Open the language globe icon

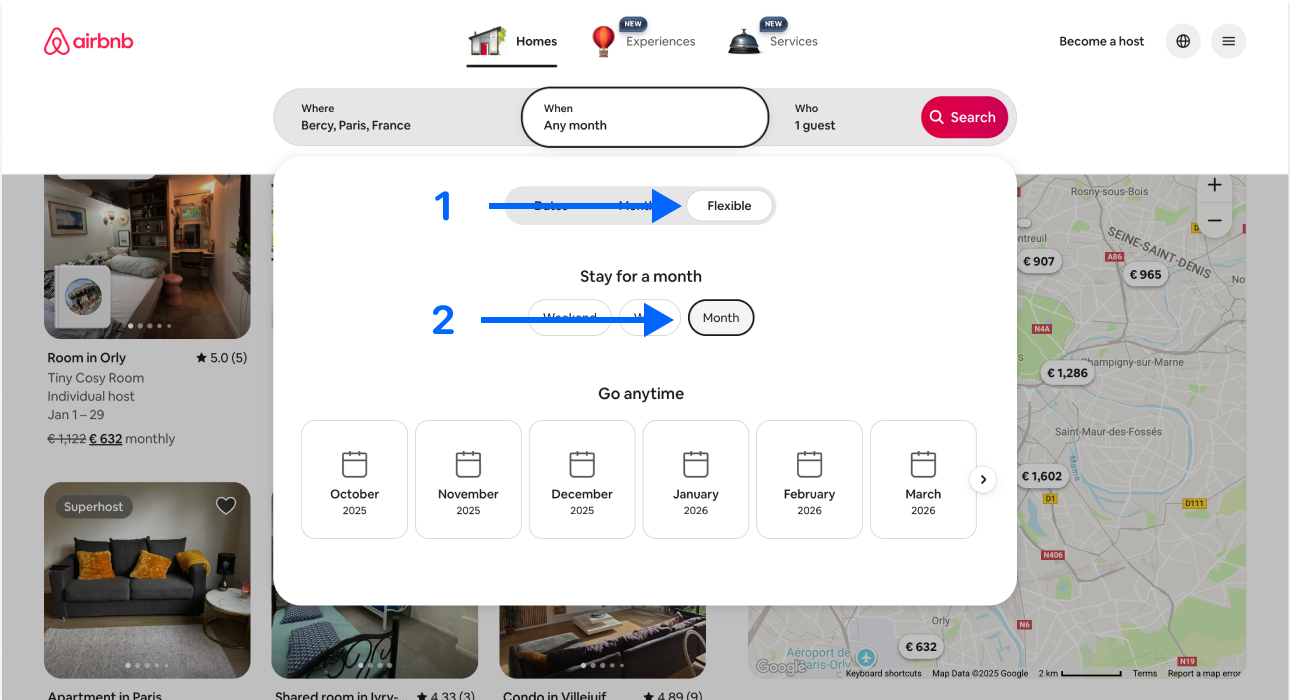tap(1183, 41)
